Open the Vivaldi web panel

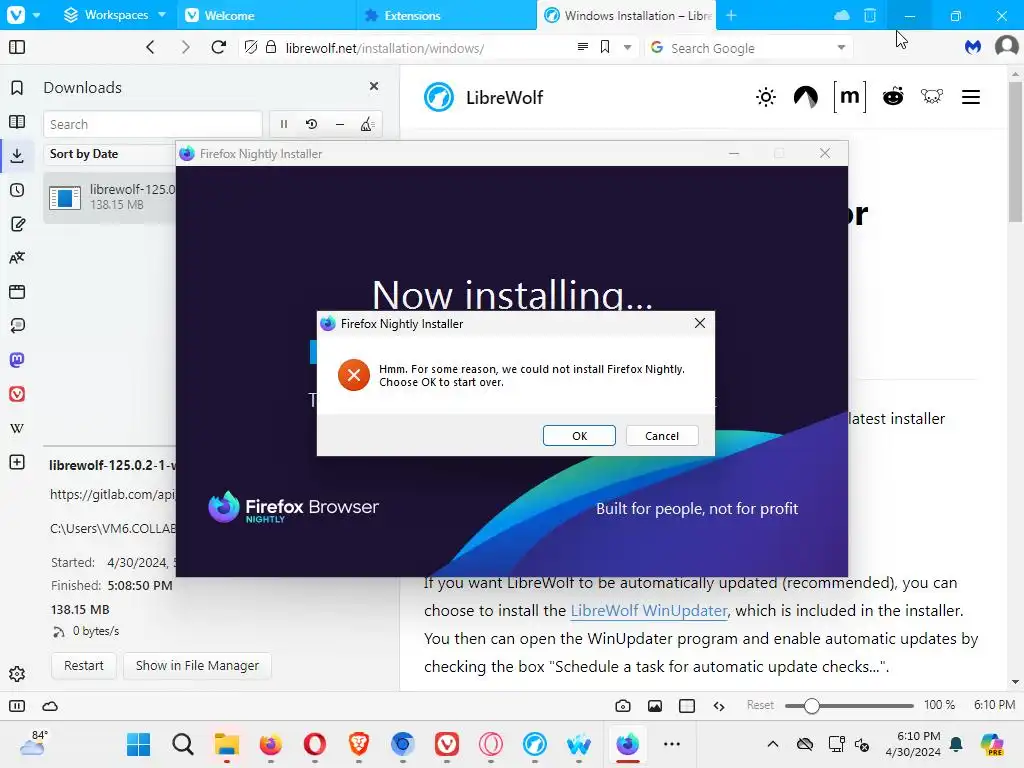point(17,394)
